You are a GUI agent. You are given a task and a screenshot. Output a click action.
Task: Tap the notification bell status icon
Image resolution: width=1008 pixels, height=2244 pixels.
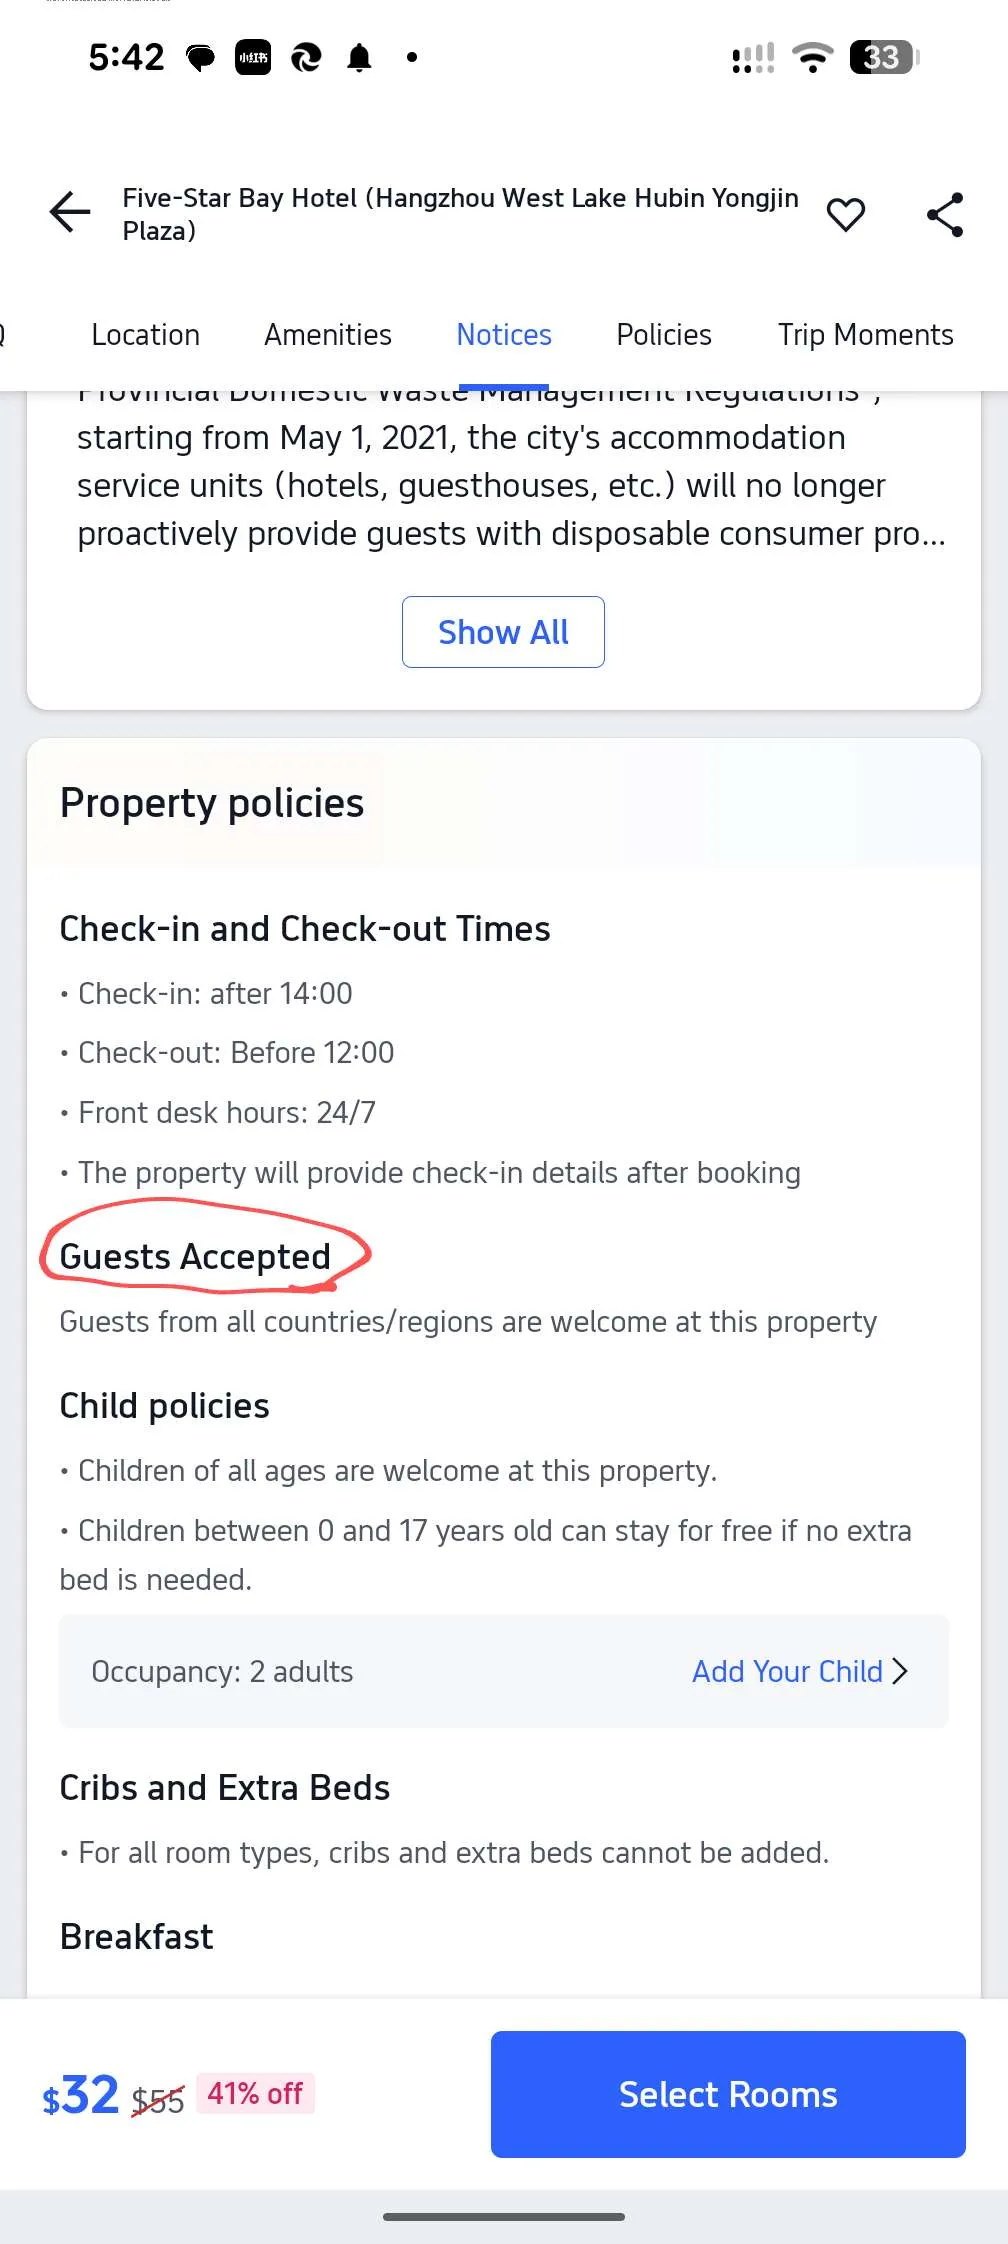(x=359, y=58)
